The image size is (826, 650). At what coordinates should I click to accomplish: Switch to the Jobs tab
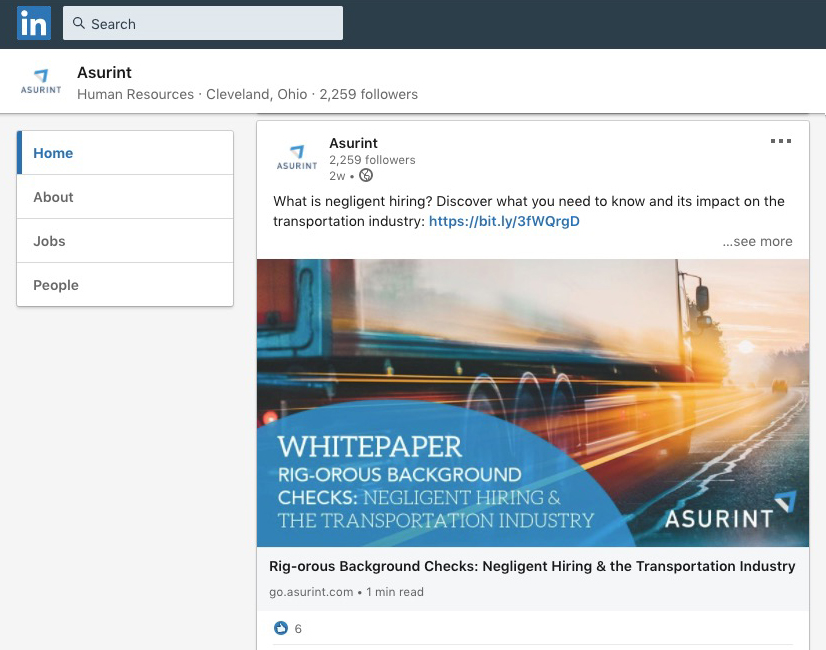pos(125,241)
